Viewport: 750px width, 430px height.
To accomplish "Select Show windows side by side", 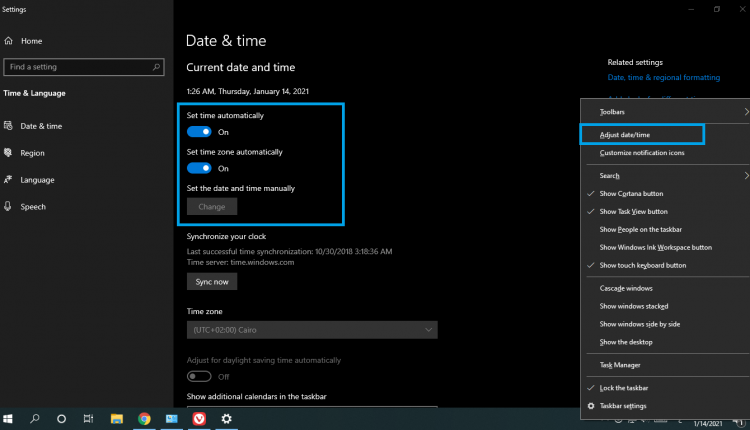I will pos(640,324).
